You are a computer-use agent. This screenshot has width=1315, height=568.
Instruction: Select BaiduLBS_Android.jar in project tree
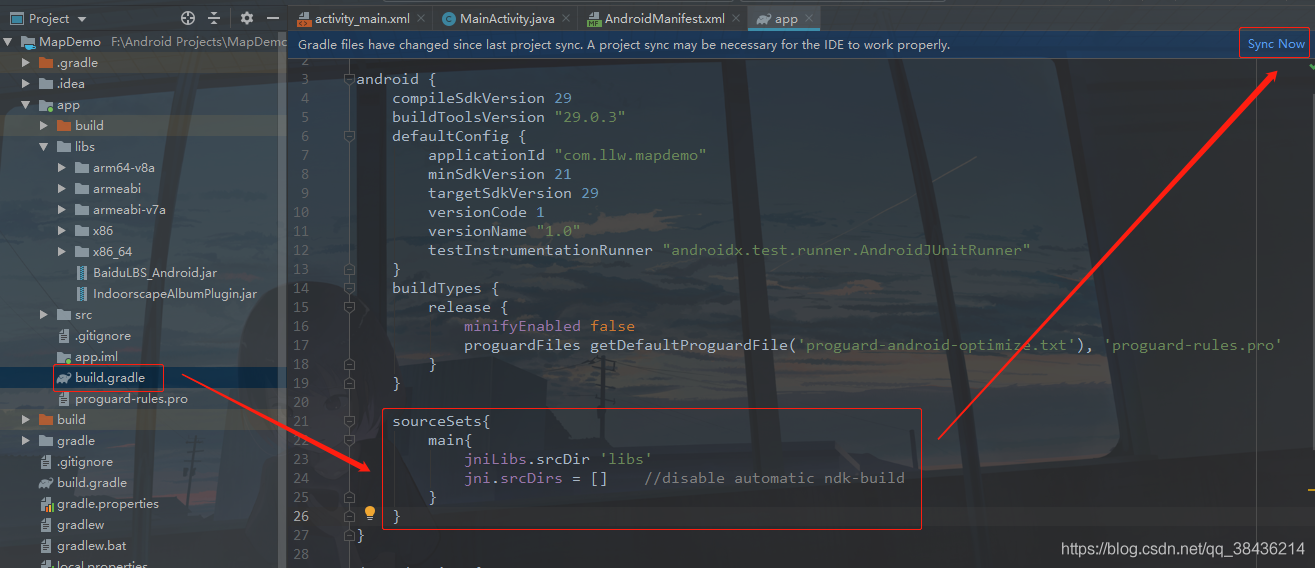tap(154, 273)
